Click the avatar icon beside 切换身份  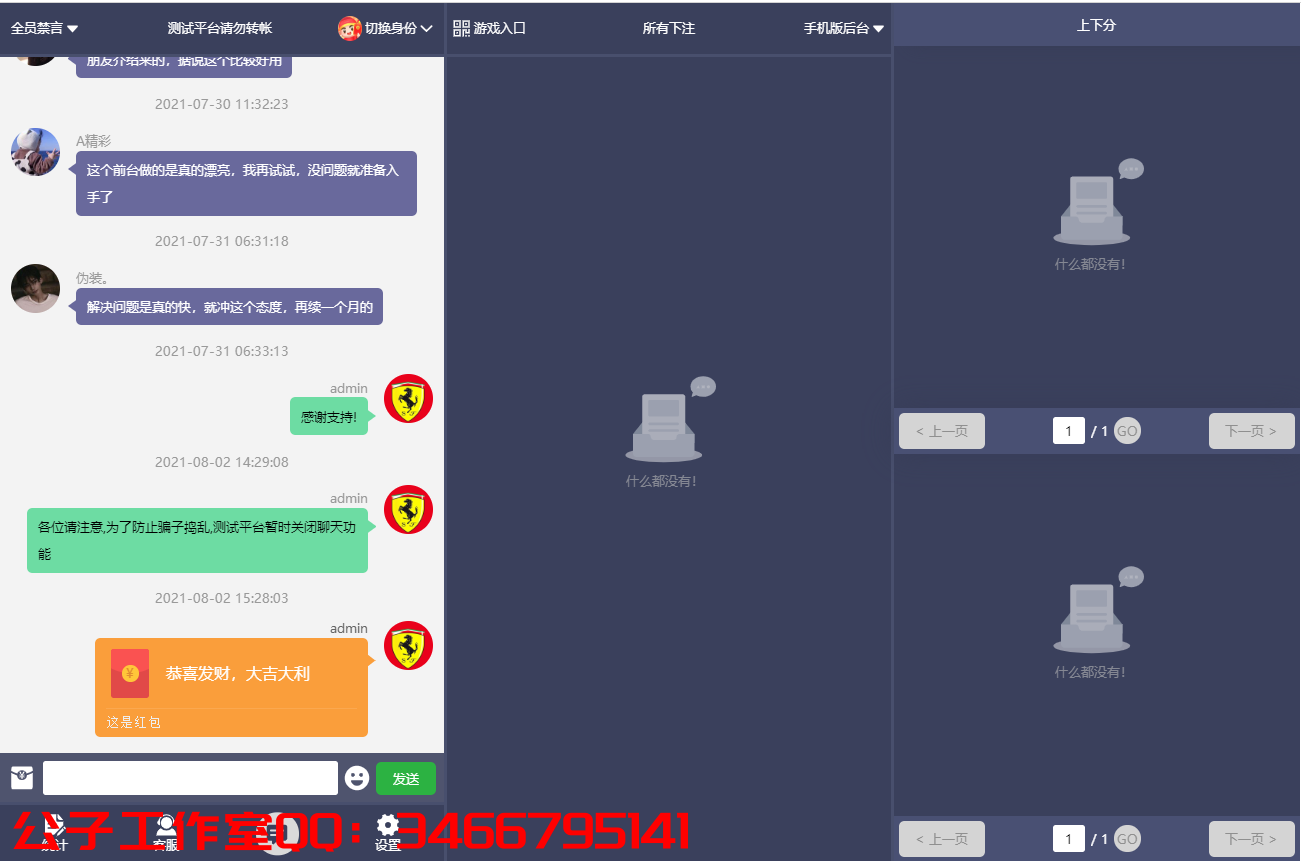349,29
